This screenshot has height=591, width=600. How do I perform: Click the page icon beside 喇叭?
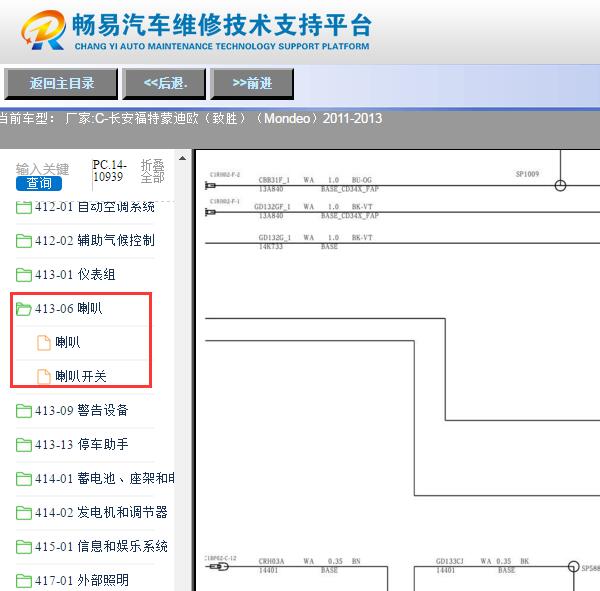(44, 343)
